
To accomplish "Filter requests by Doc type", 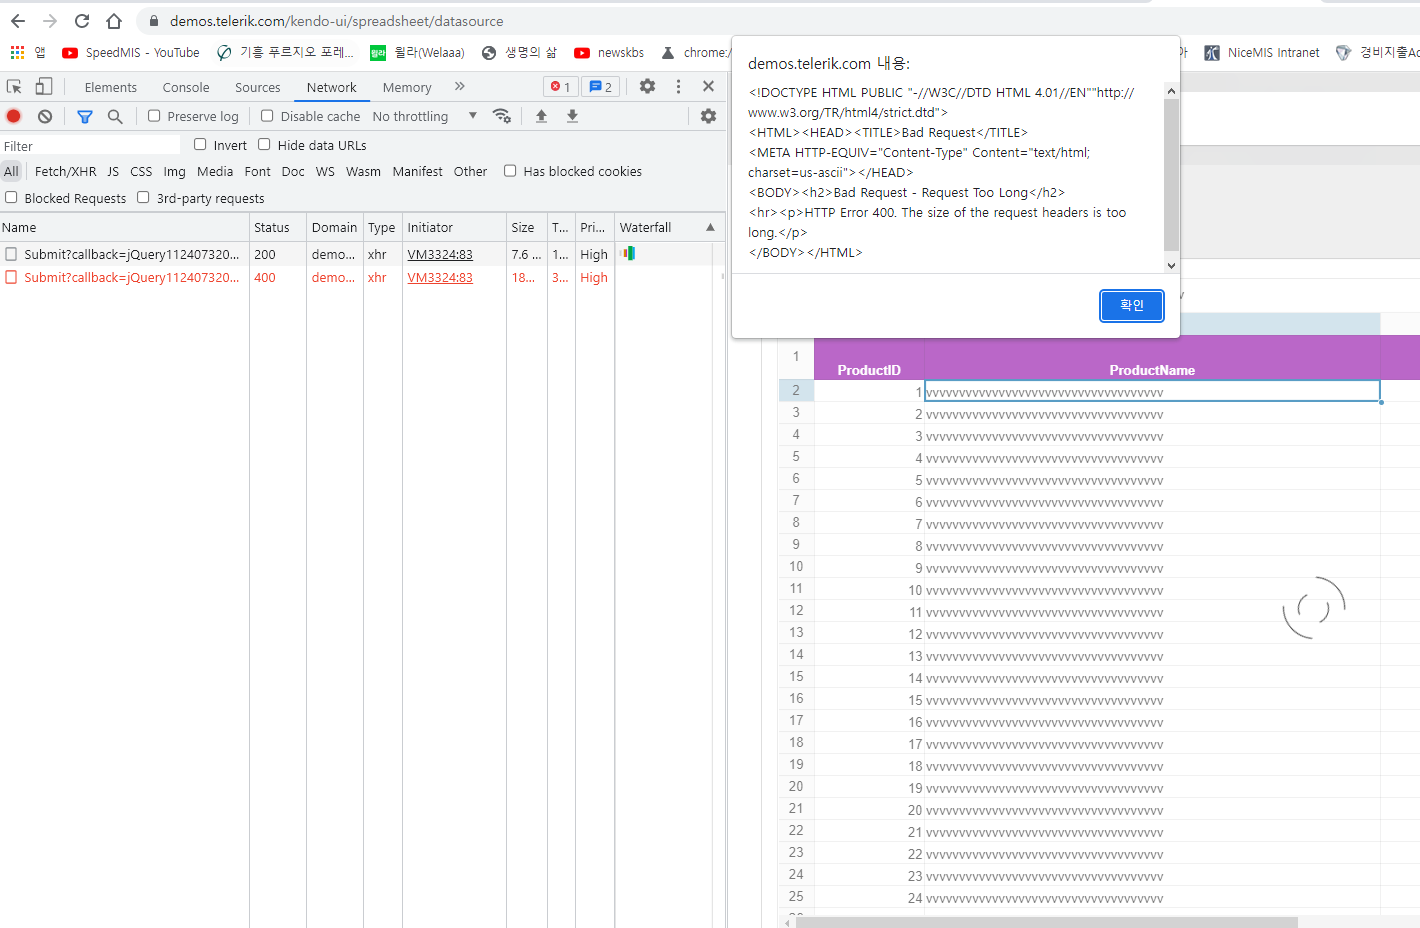I will pos(293,172).
